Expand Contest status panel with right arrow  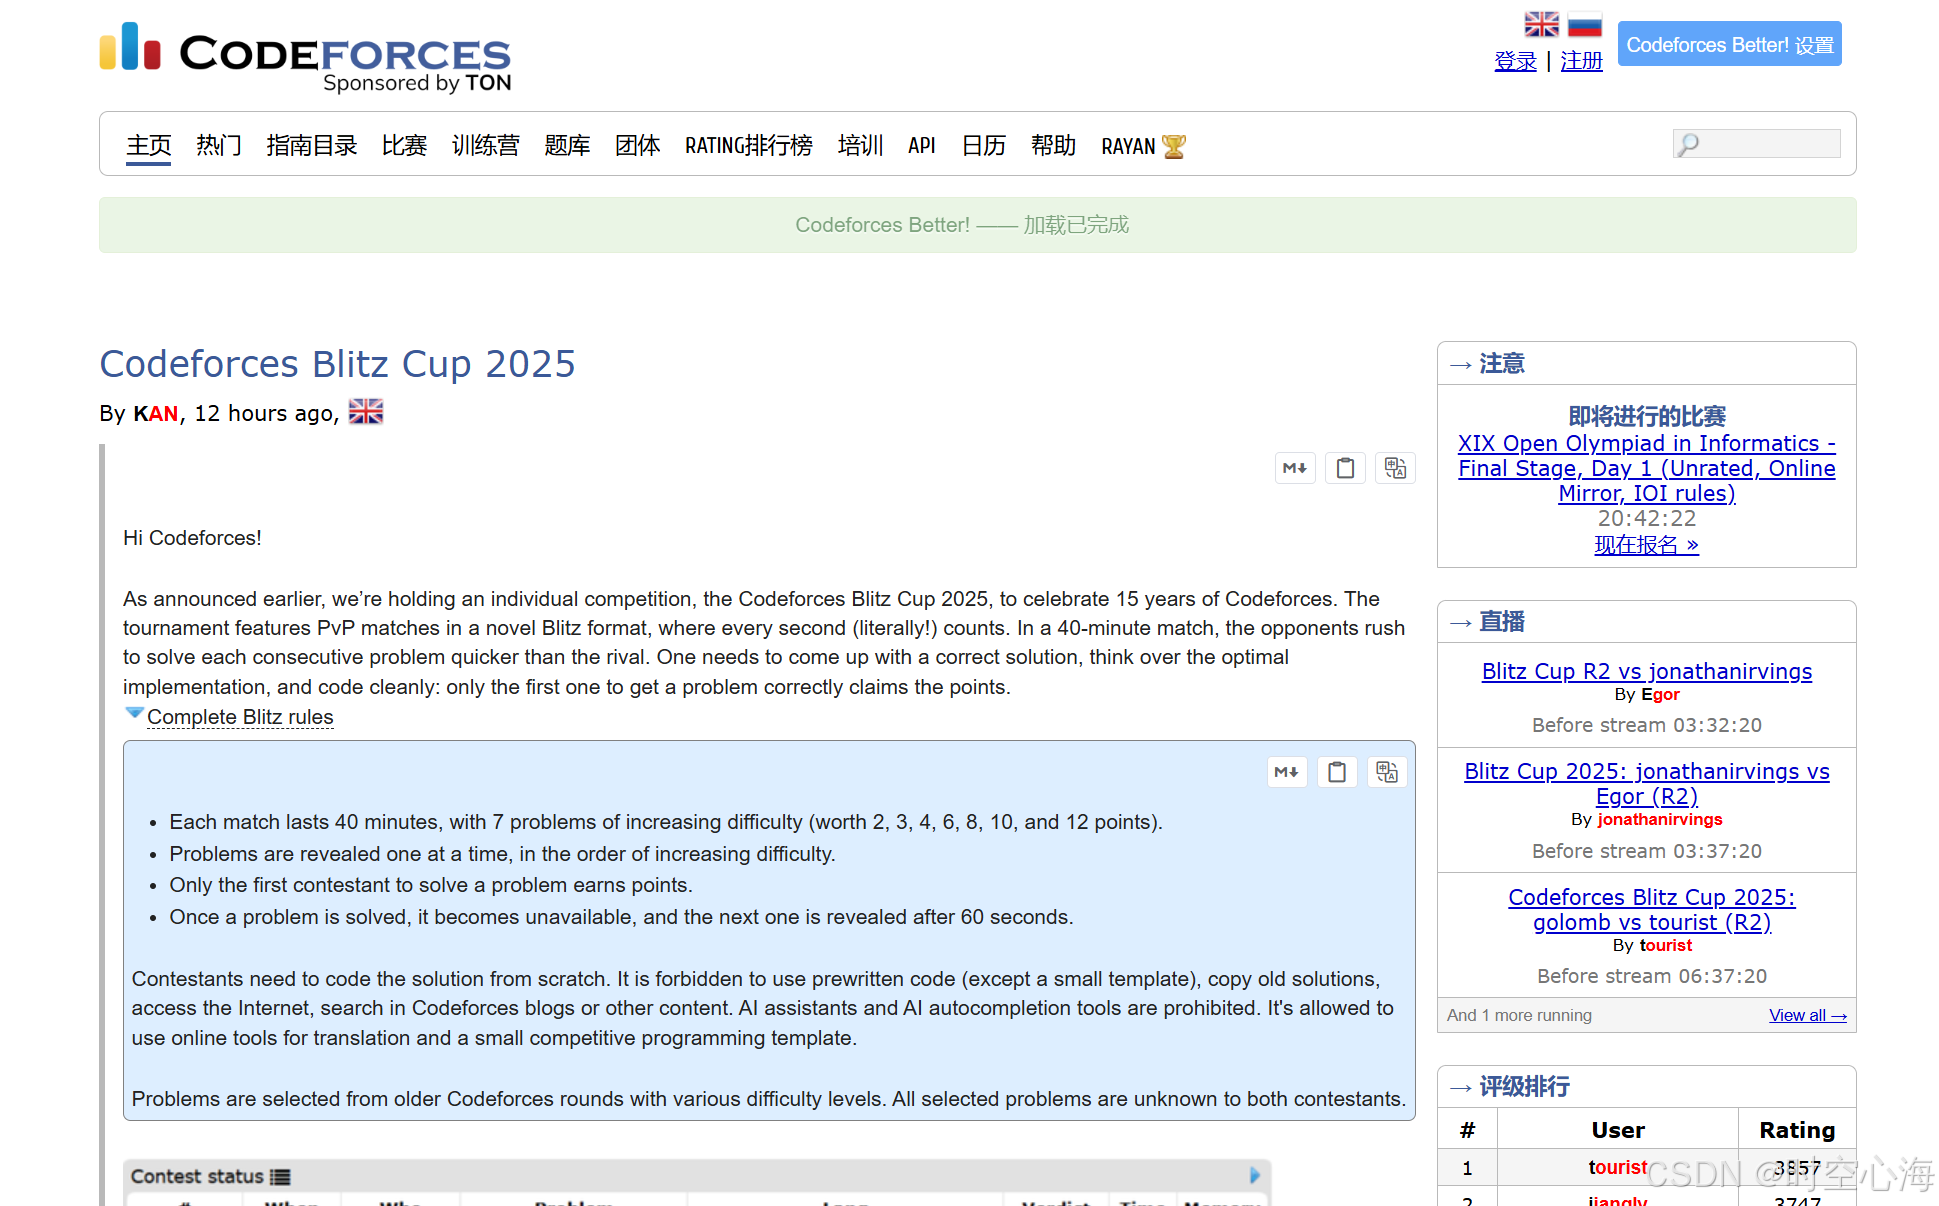[x=1255, y=1176]
